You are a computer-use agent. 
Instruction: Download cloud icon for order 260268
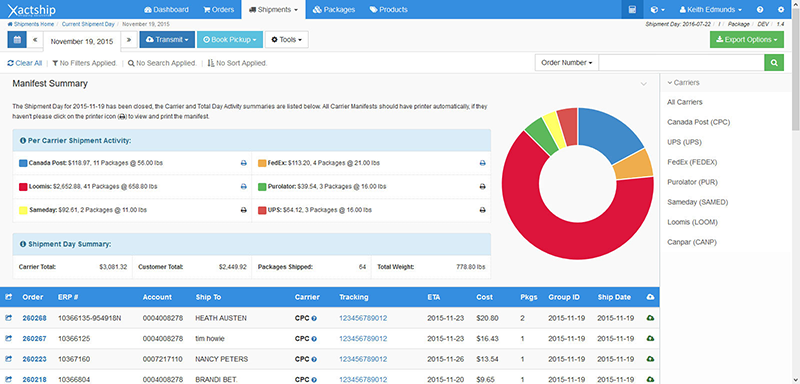point(651,318)
